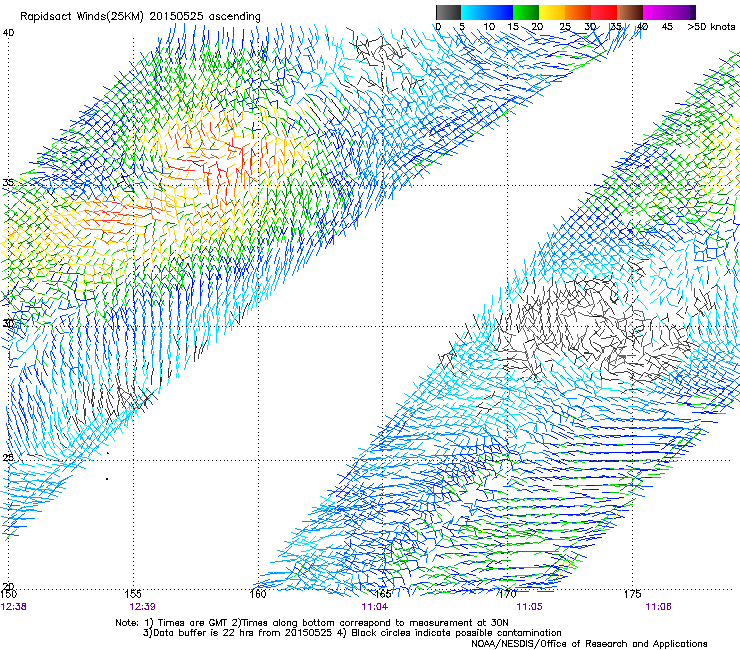Click the purple '11:06' pass time

658,607
